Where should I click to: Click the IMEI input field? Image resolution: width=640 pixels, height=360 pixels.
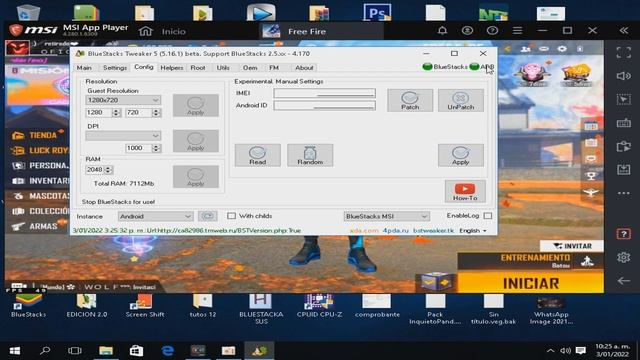(x=324, y=93)
